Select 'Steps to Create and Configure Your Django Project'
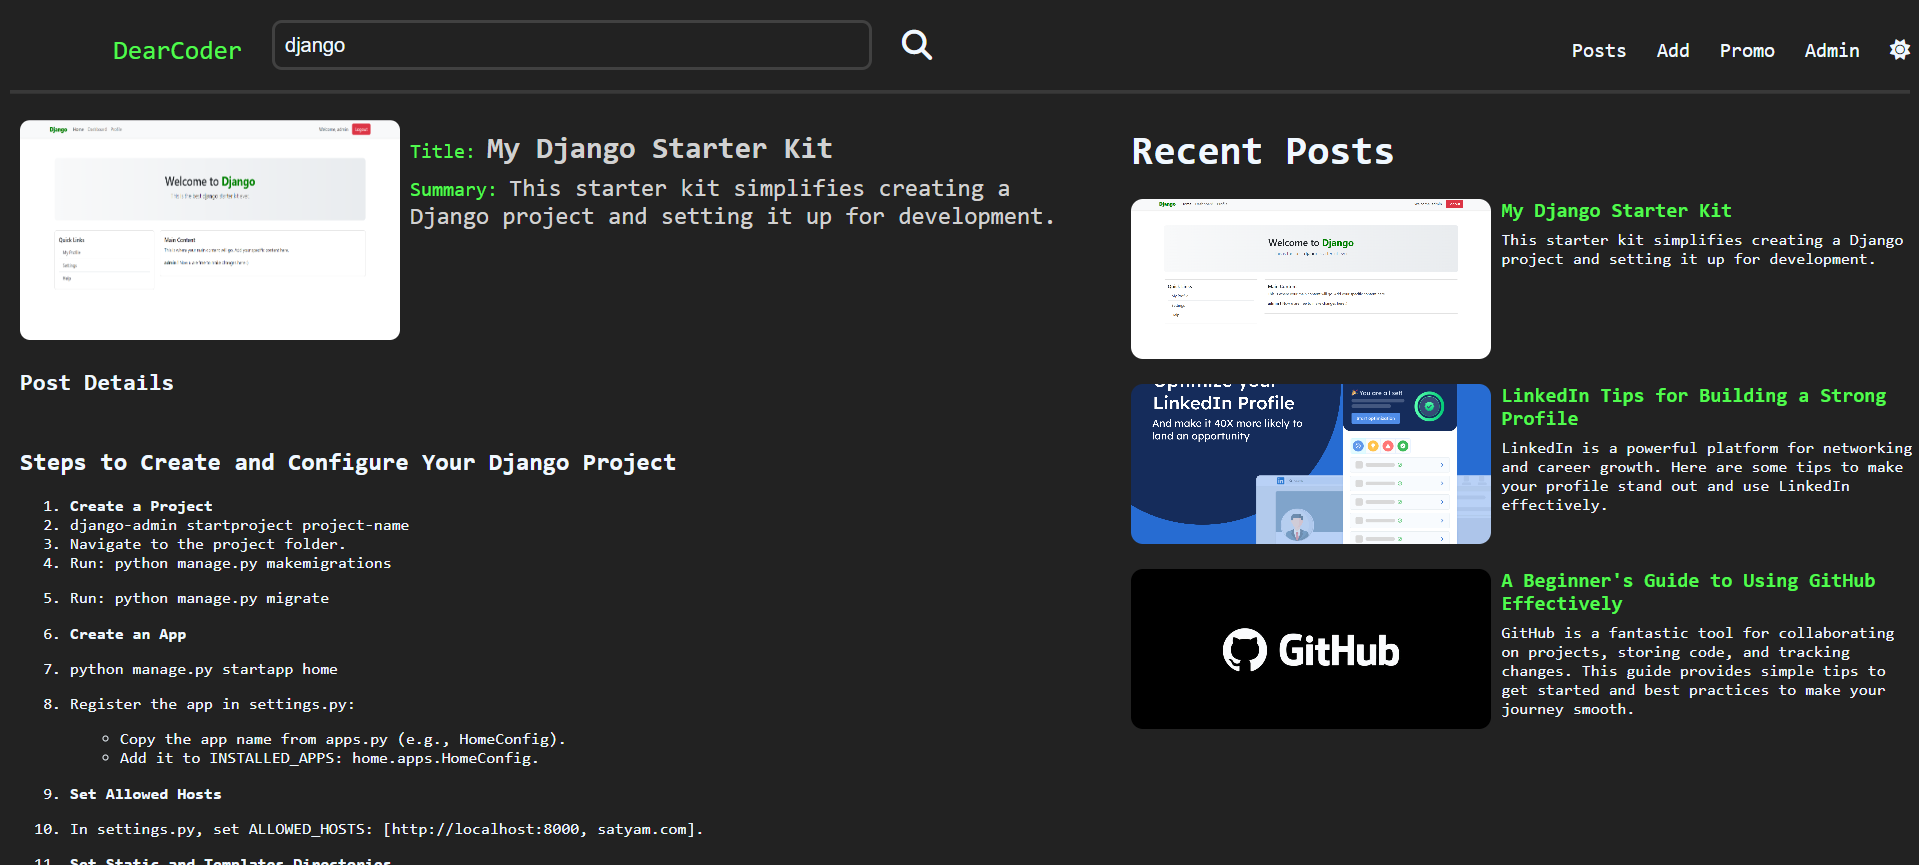The height and width of the screenshot is (865, 1919). [348, 463]
